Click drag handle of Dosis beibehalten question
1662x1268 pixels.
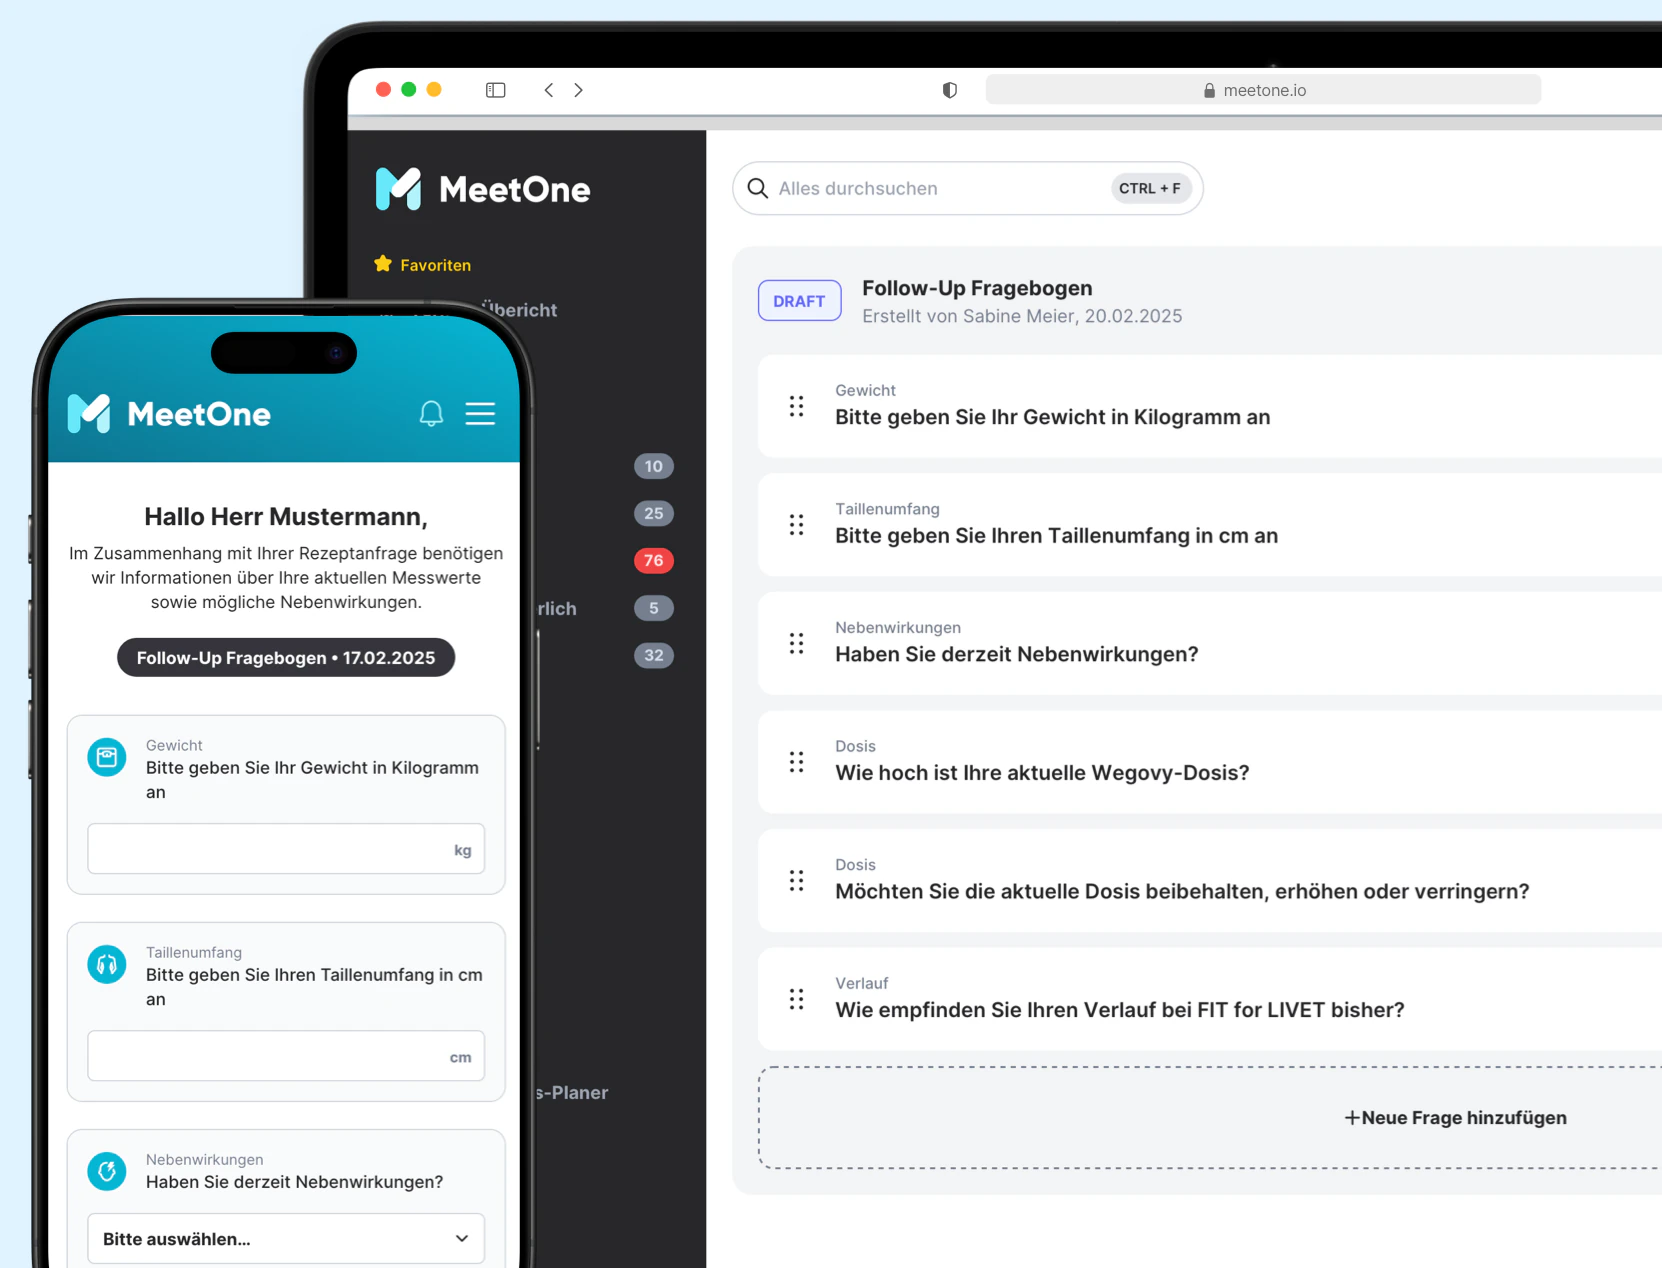(797, 881)
